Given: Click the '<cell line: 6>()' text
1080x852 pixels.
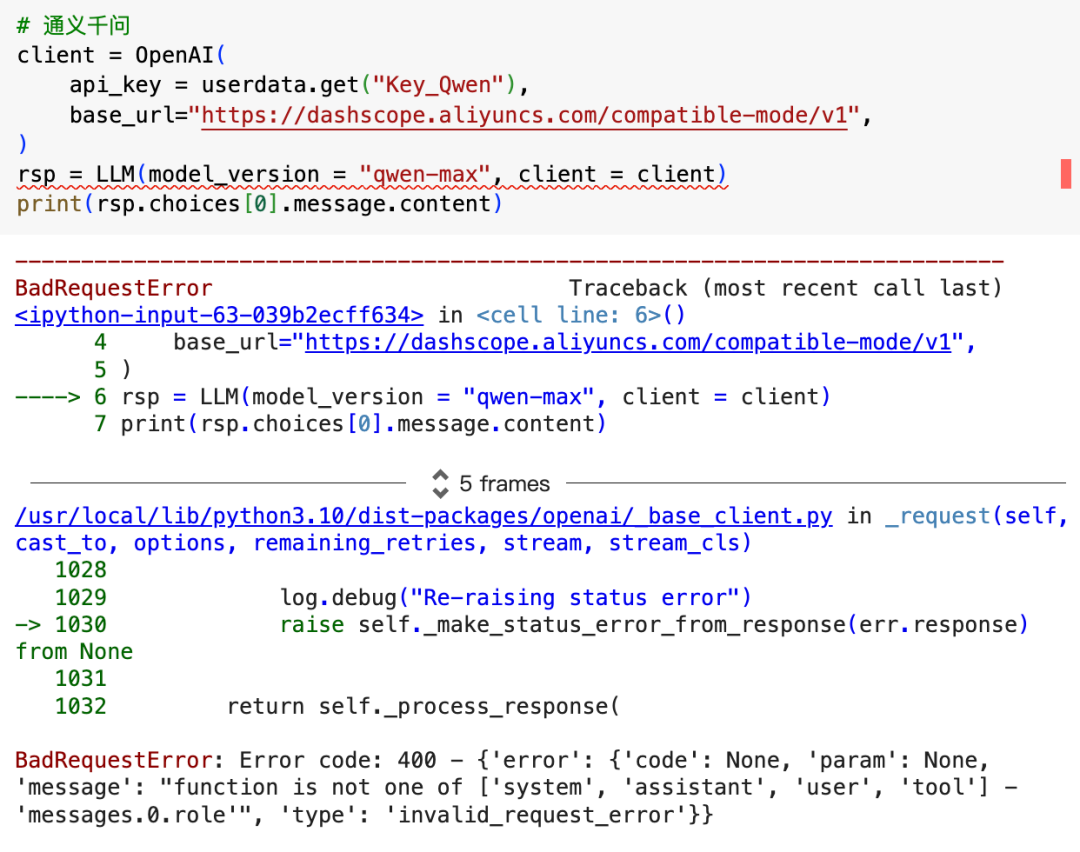Looking at the screenshot, I should (x=581, y=315).
